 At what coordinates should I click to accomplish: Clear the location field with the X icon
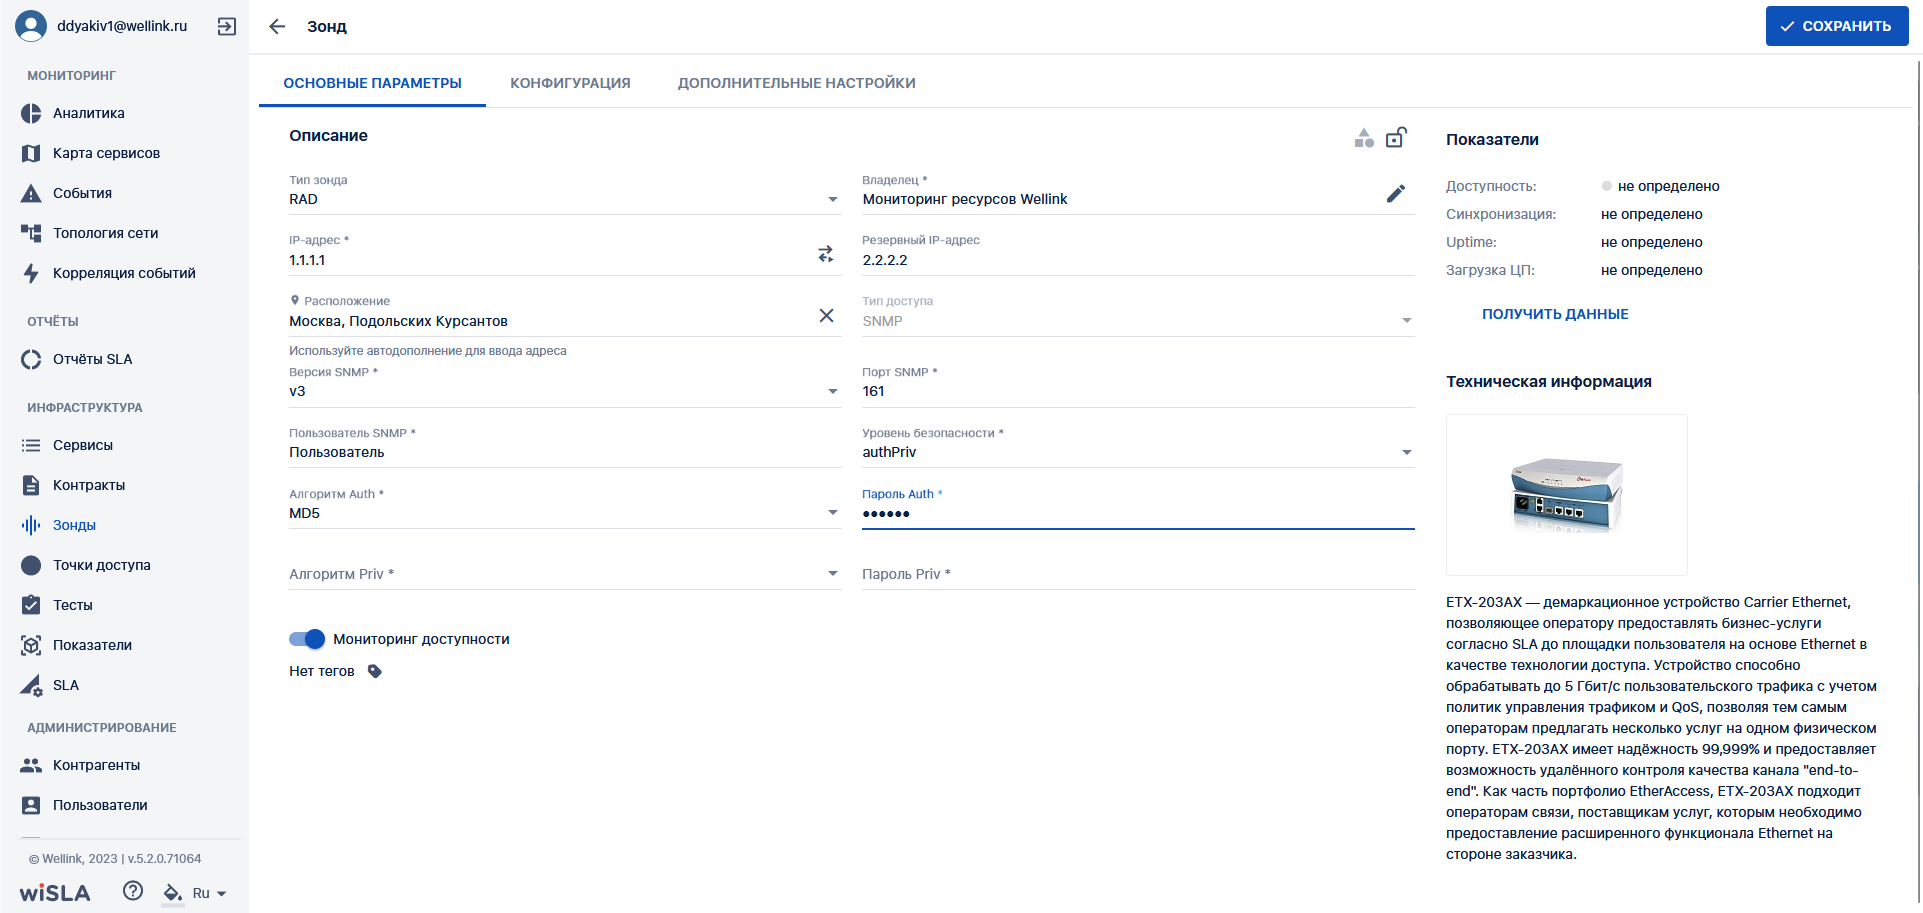(x=826, y=316)
